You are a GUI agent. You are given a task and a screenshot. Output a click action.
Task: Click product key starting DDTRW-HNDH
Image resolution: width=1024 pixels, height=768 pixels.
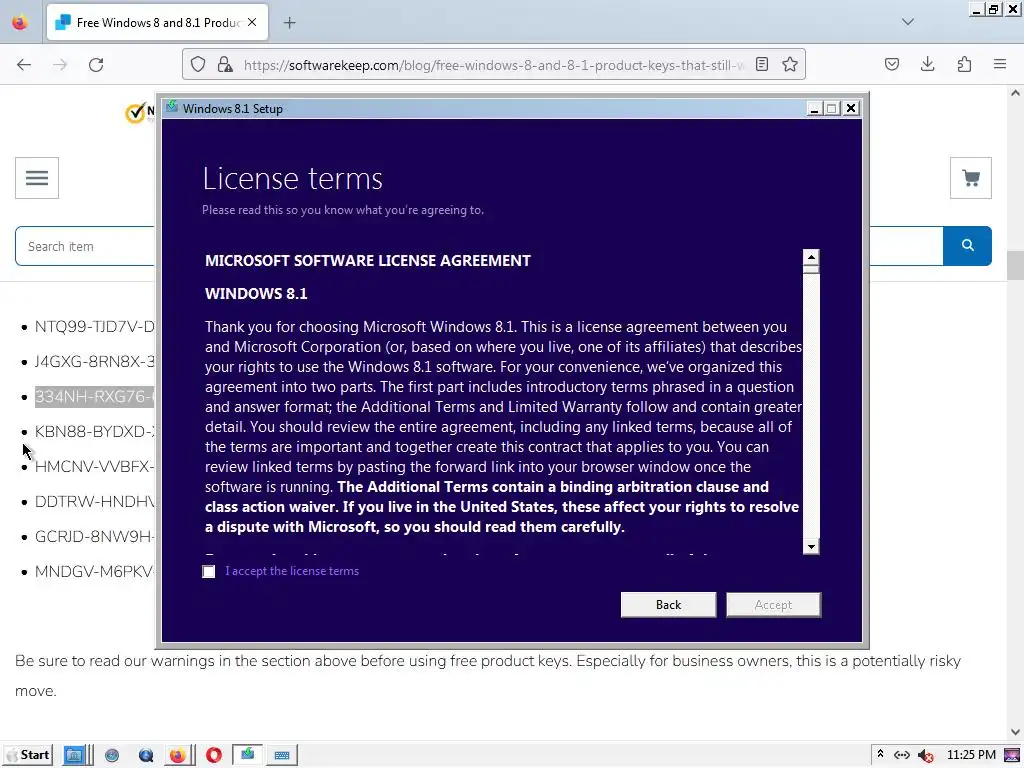click(95, 502)
